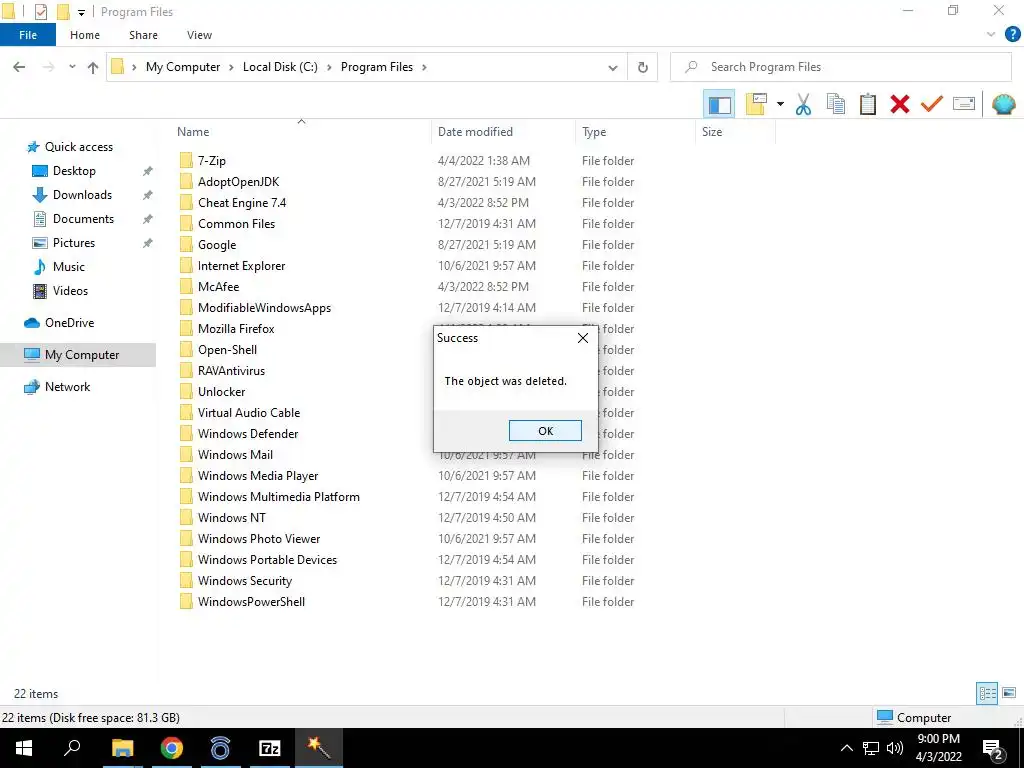Click the orange checkmark Properties icon

(x=932, y=104)
